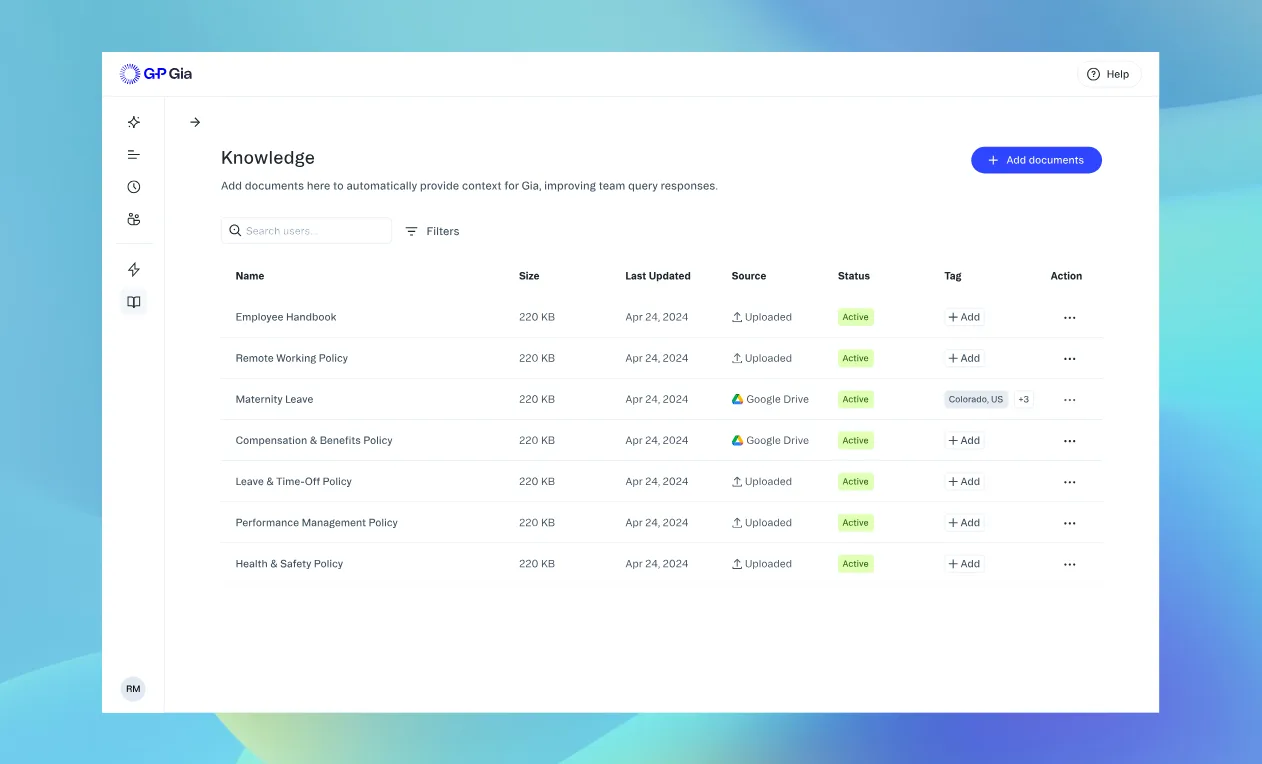The height and width of the screenshot is (764, 1262).
Task: Click the G-P Gia logo
Action: (156, 74)
